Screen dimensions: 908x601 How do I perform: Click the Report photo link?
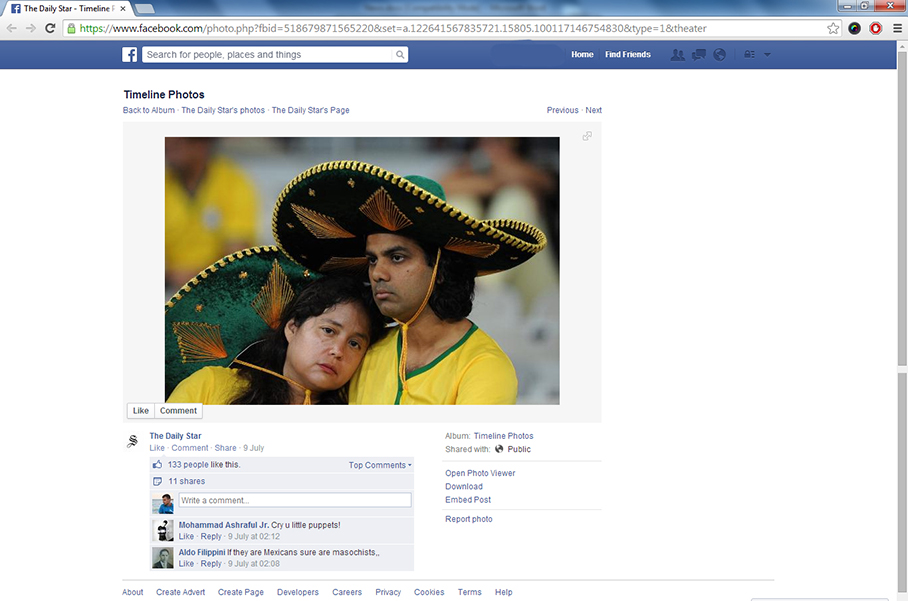coord(468,519)
